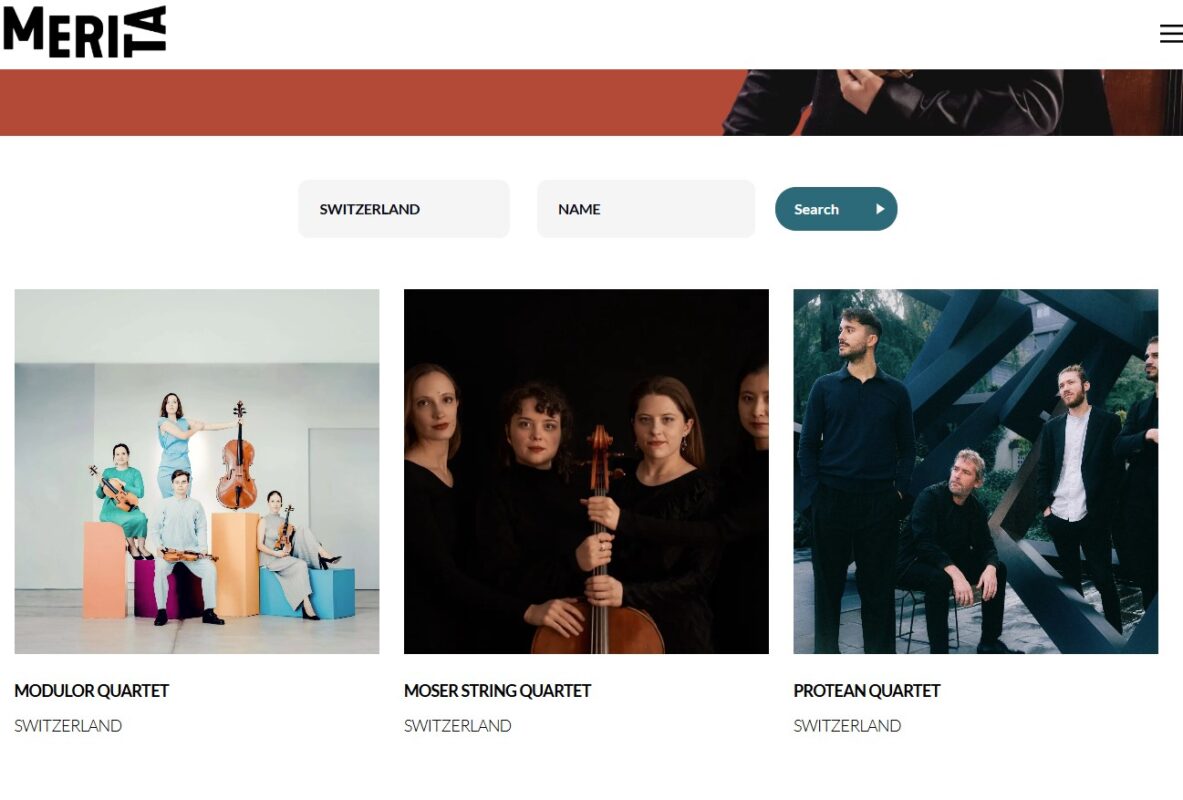Open the Switzerland country dropdown
This screenshot has width=1183, height=800.
(x=404, y=209)
